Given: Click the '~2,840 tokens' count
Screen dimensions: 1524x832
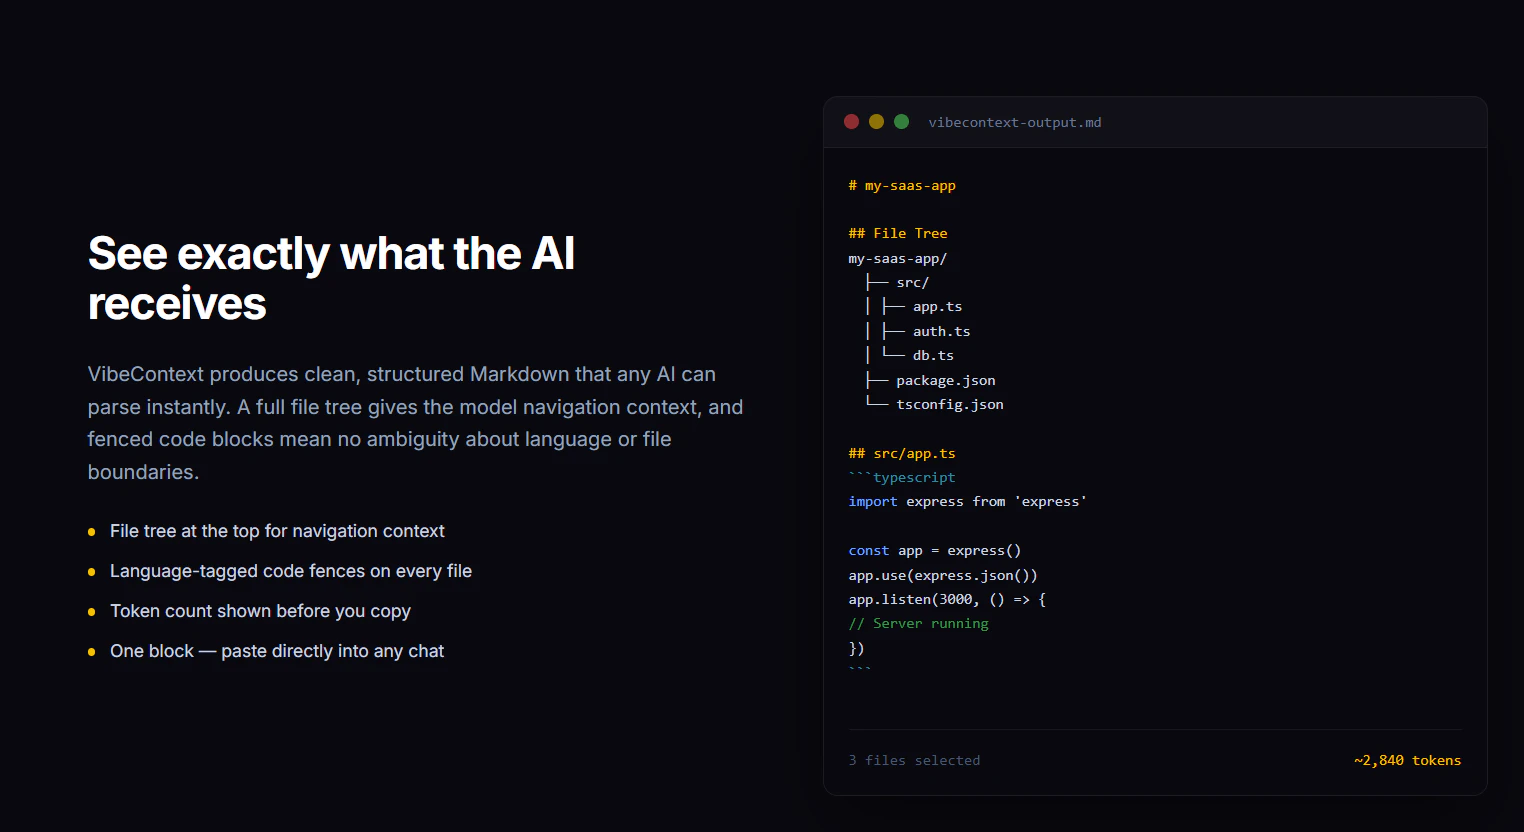Looking at the screenshot, I should point(1408,761).
